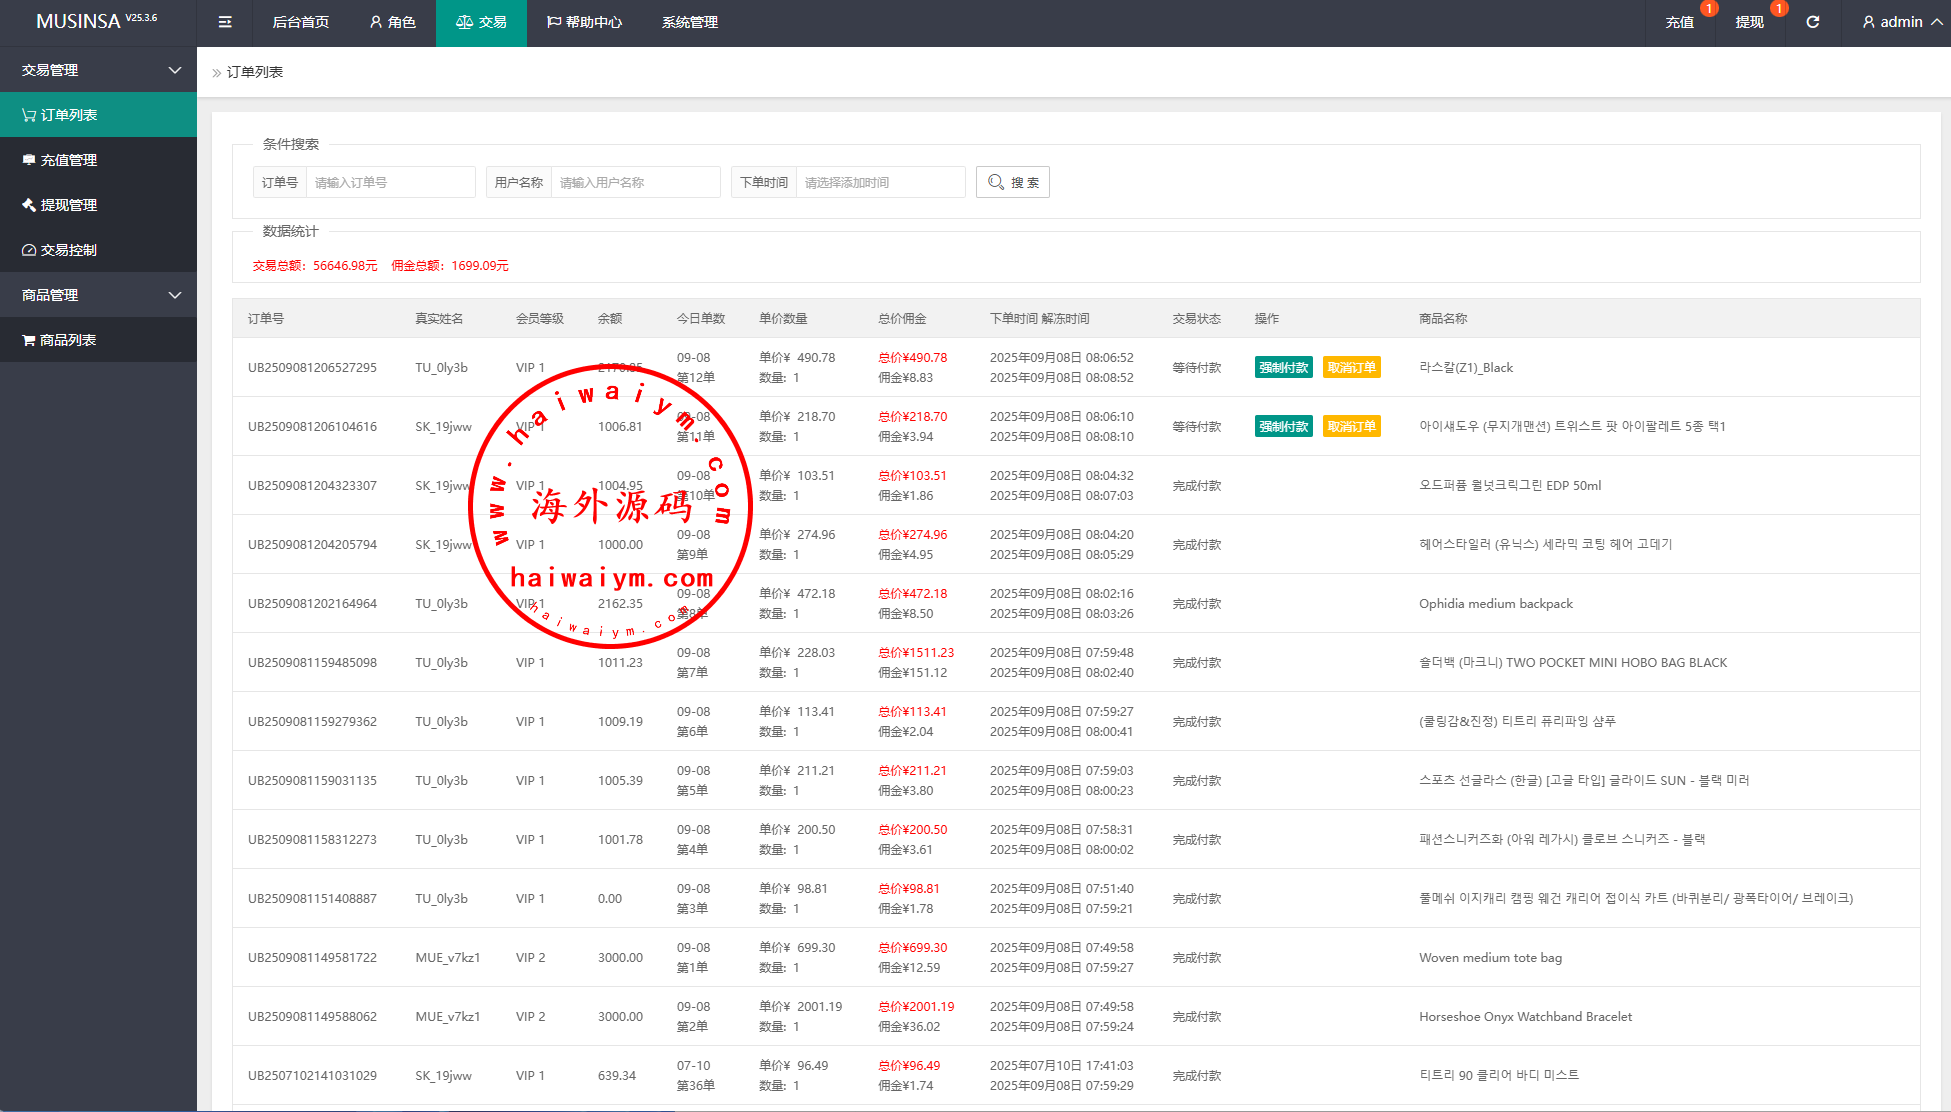Click the 提现 notification in top bar

1749,22
